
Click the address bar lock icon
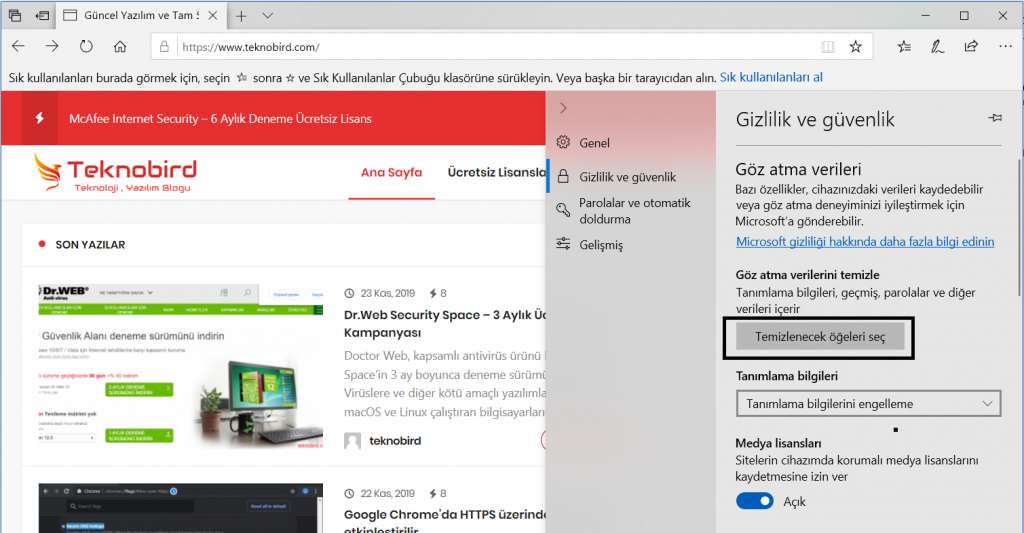click(x=164, y=46)
